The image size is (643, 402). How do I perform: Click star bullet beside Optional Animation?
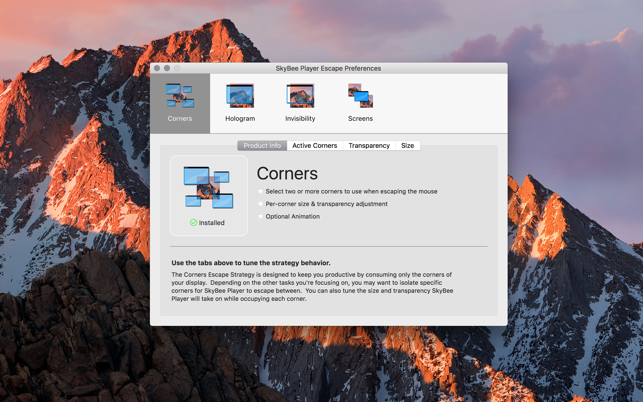[260, 216]
